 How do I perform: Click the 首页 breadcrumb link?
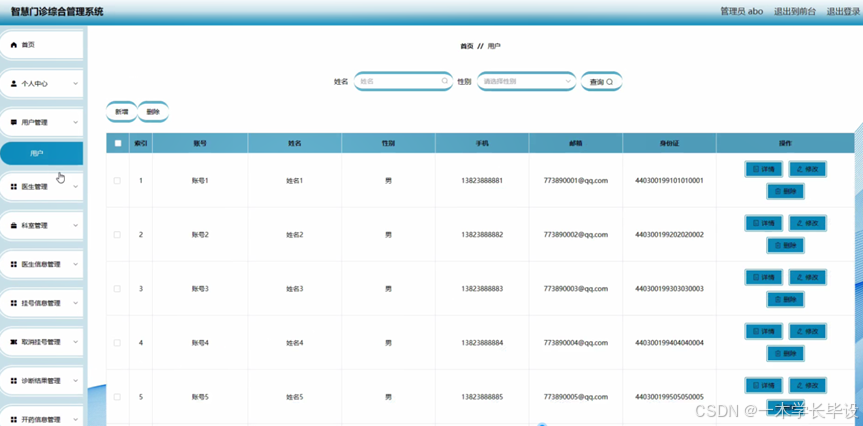[467, 46]
